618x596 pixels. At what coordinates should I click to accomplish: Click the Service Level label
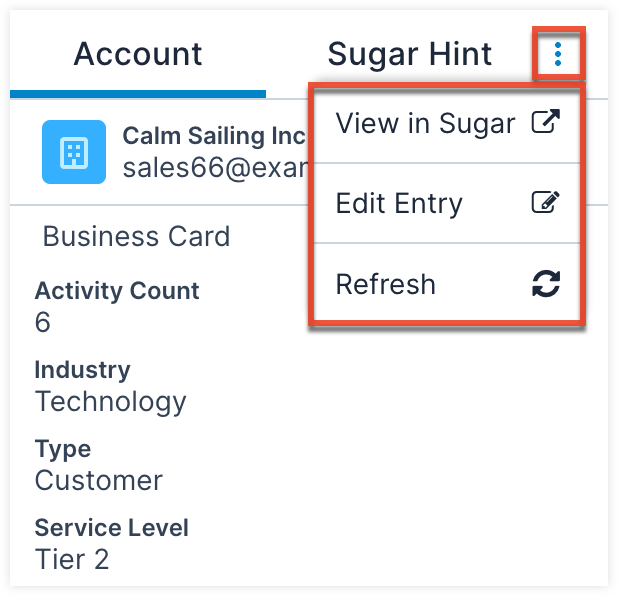(111, 528)
